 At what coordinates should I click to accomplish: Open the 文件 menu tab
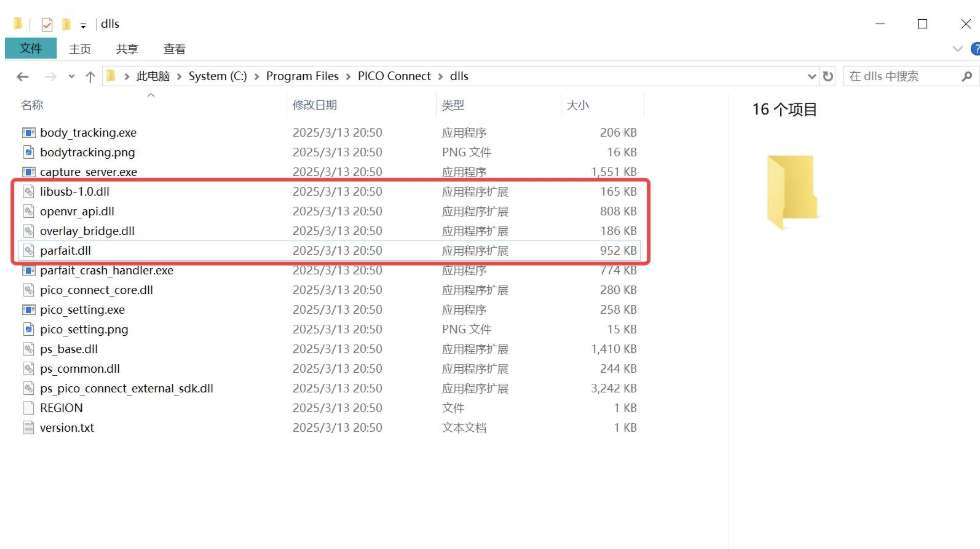click(31, 48)
